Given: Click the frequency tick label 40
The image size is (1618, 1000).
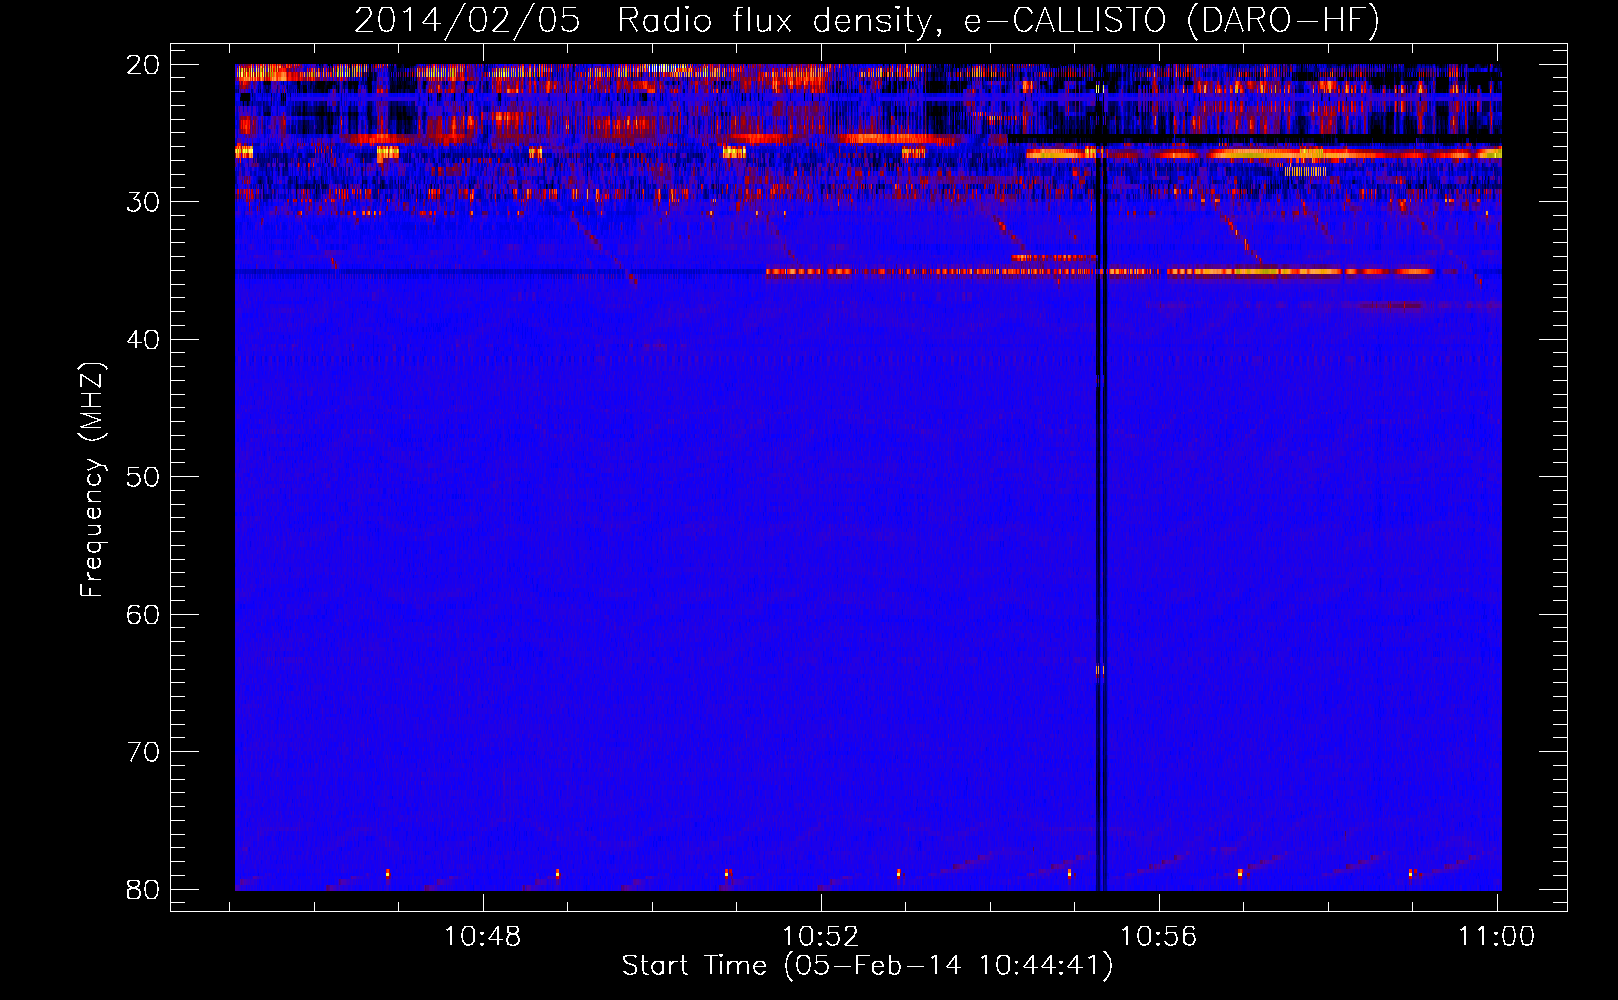Looking at the screenshot, I should [x=143, y=340].
